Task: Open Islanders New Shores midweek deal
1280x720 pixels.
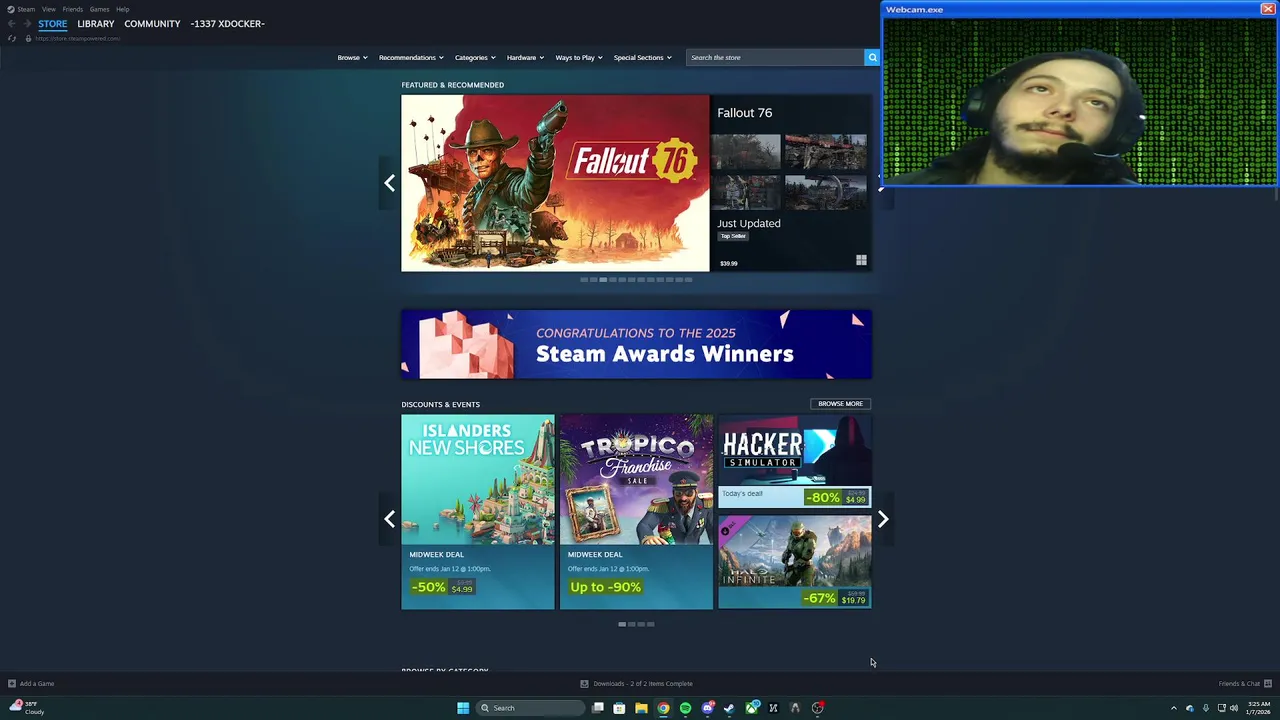Action: pos(478,512)
